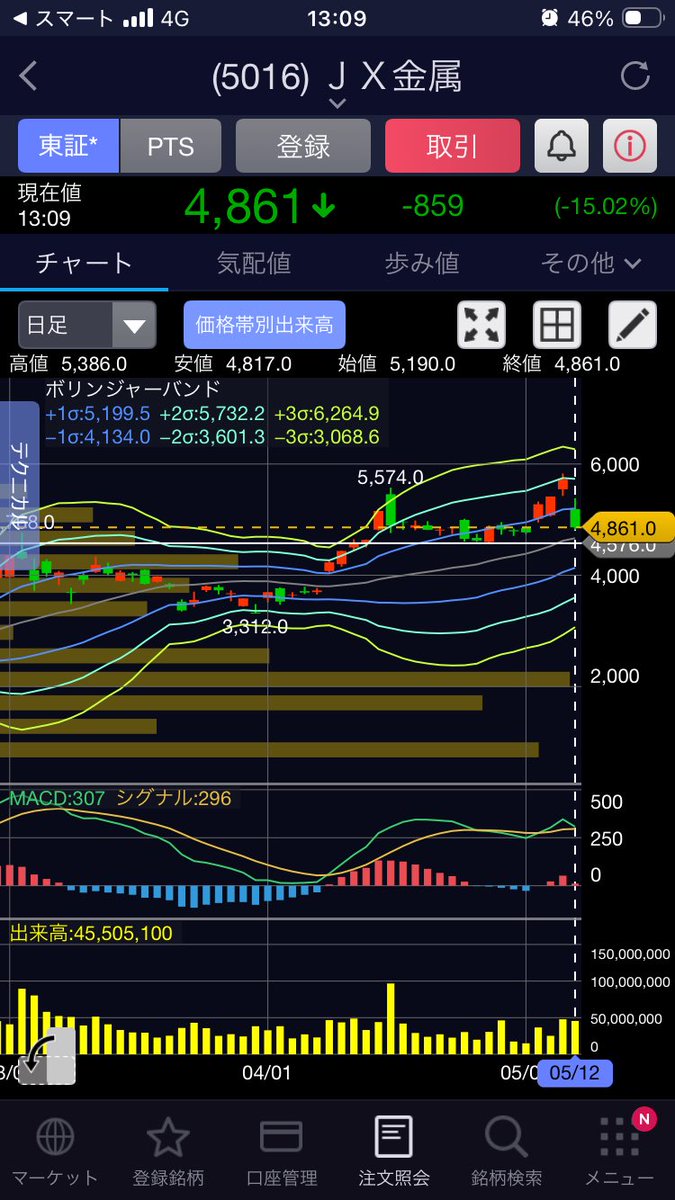Viewport: 675px width, 1200px height.
Task: Tap the -3σ:3,068.6 value
Action: (325, 436)
